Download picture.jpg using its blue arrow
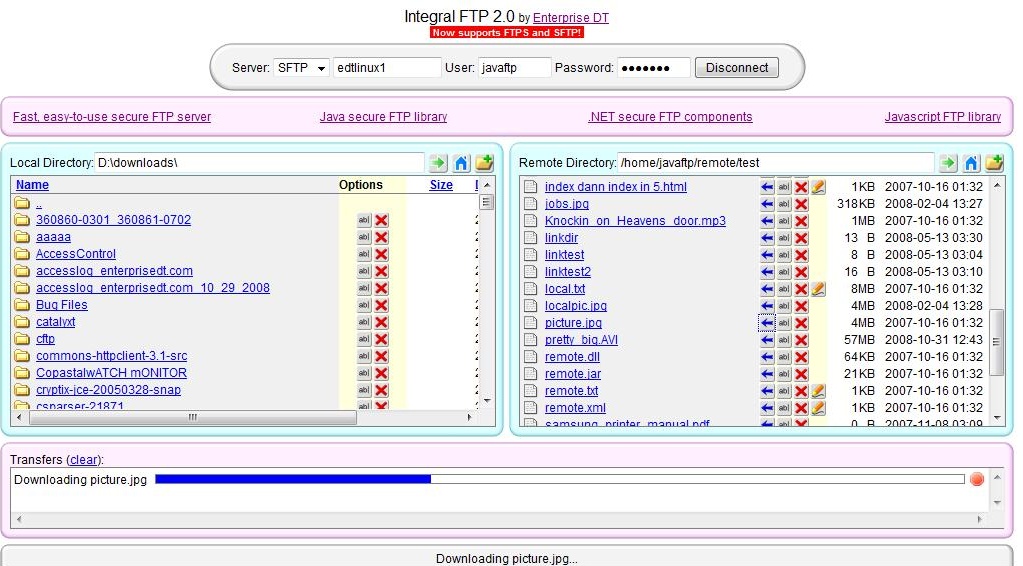 (x=767, y=323)
